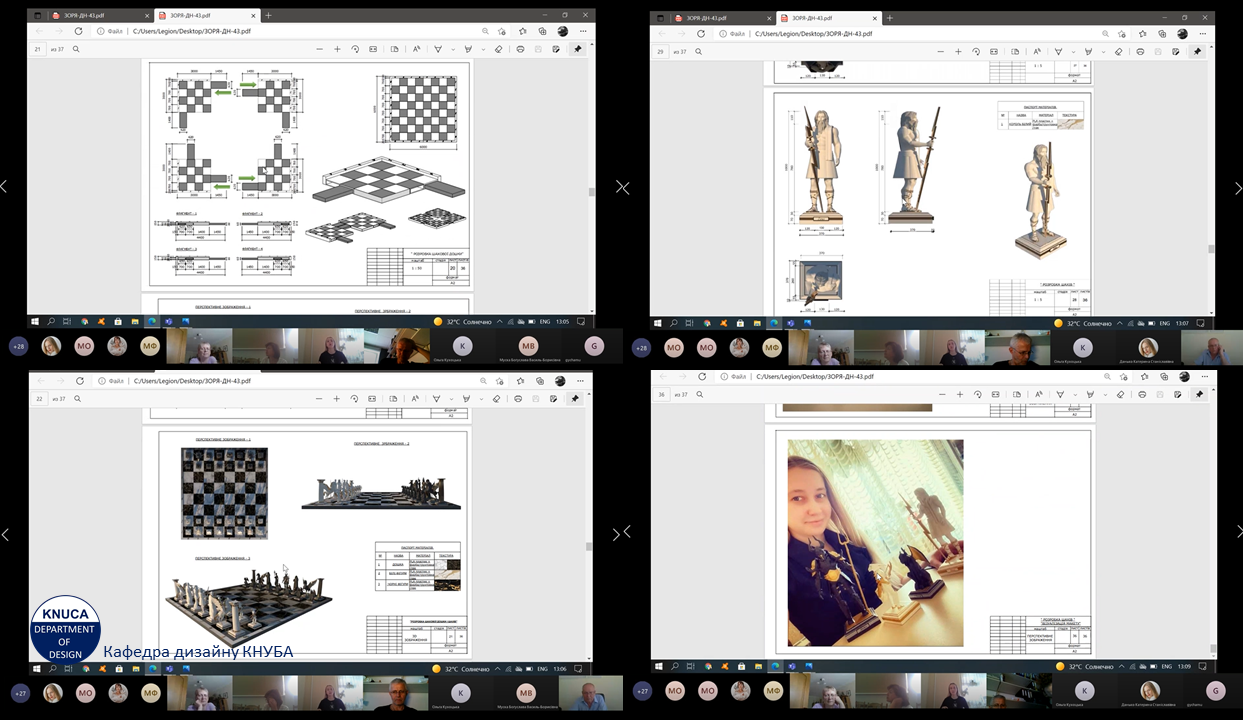Switch to the first ЗОРЯ-ДН-43.pdf tab, page 29 window
Image resolution: width=1243 pixels, height=720 pixels.
(714, 18)
